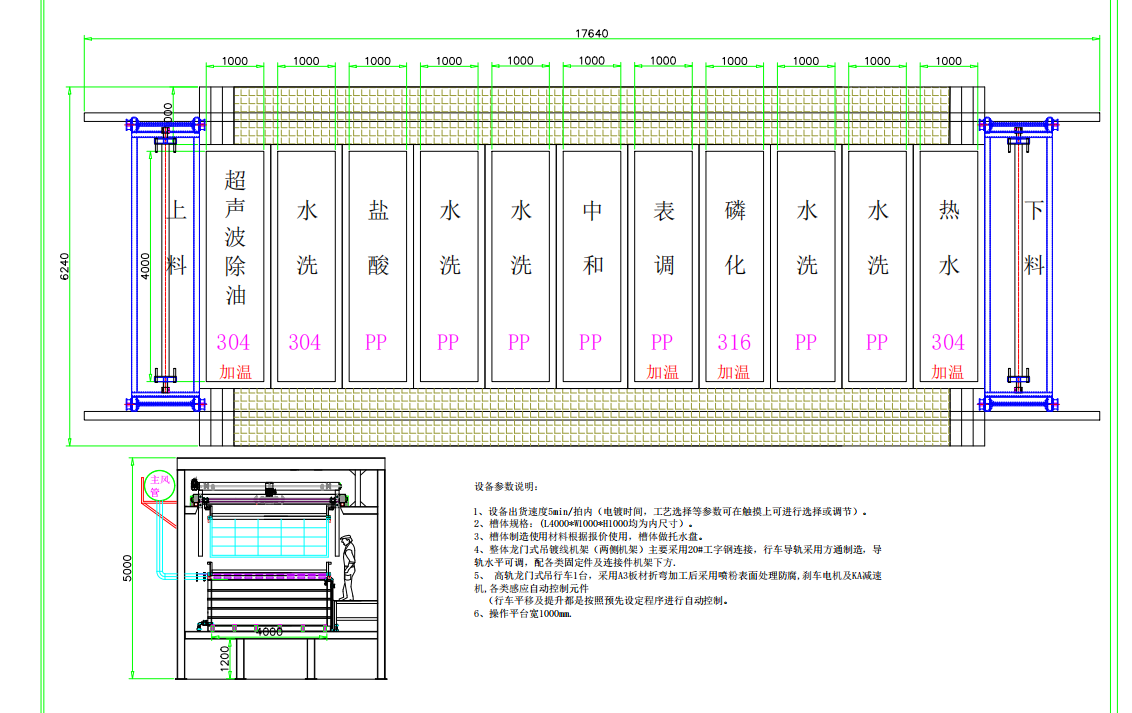Select the 304 label under 热水
Viewport: 1132px width, 713px height.
pos(948,342)
